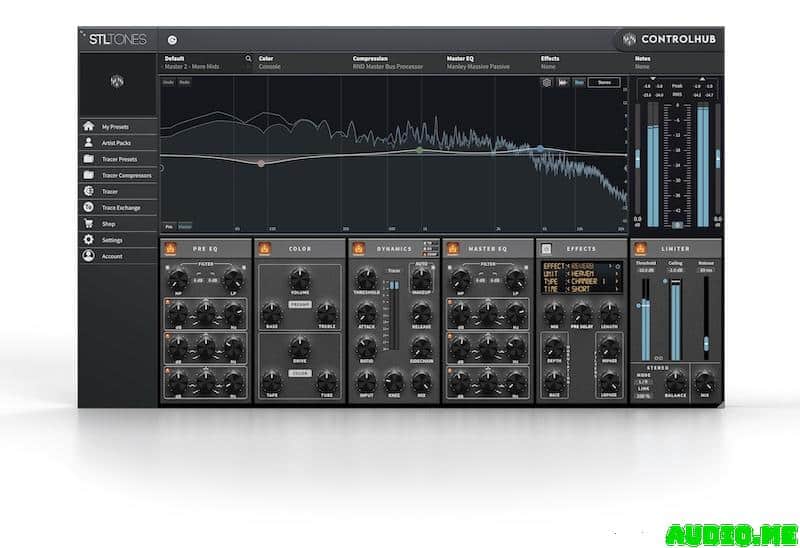Image resolution: width=800 pixels, height=548 pixels.
Task: Click the blue EQ node on the curve
Action: 540,149
